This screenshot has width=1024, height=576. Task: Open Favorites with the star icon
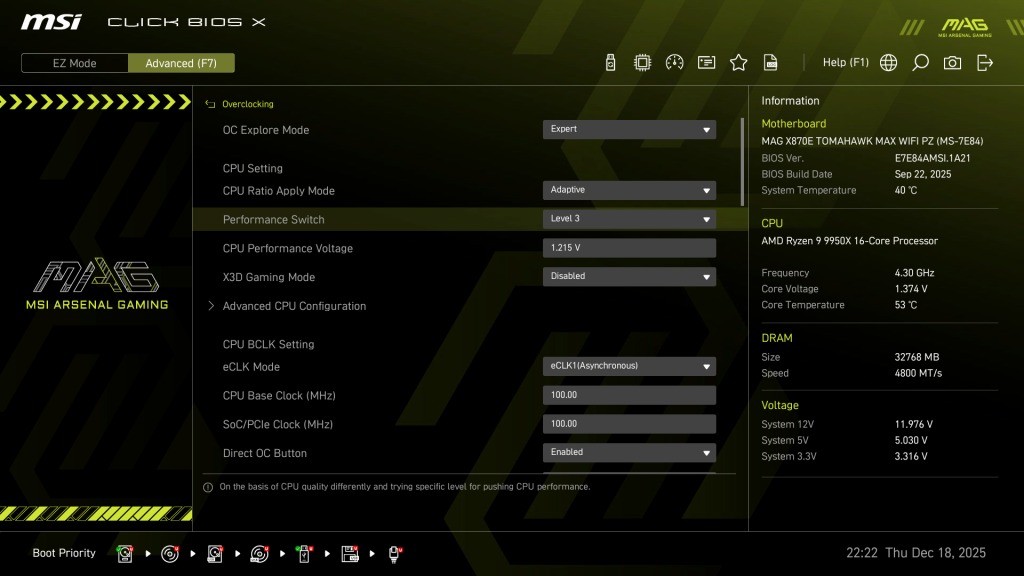(x=738, y=63)
